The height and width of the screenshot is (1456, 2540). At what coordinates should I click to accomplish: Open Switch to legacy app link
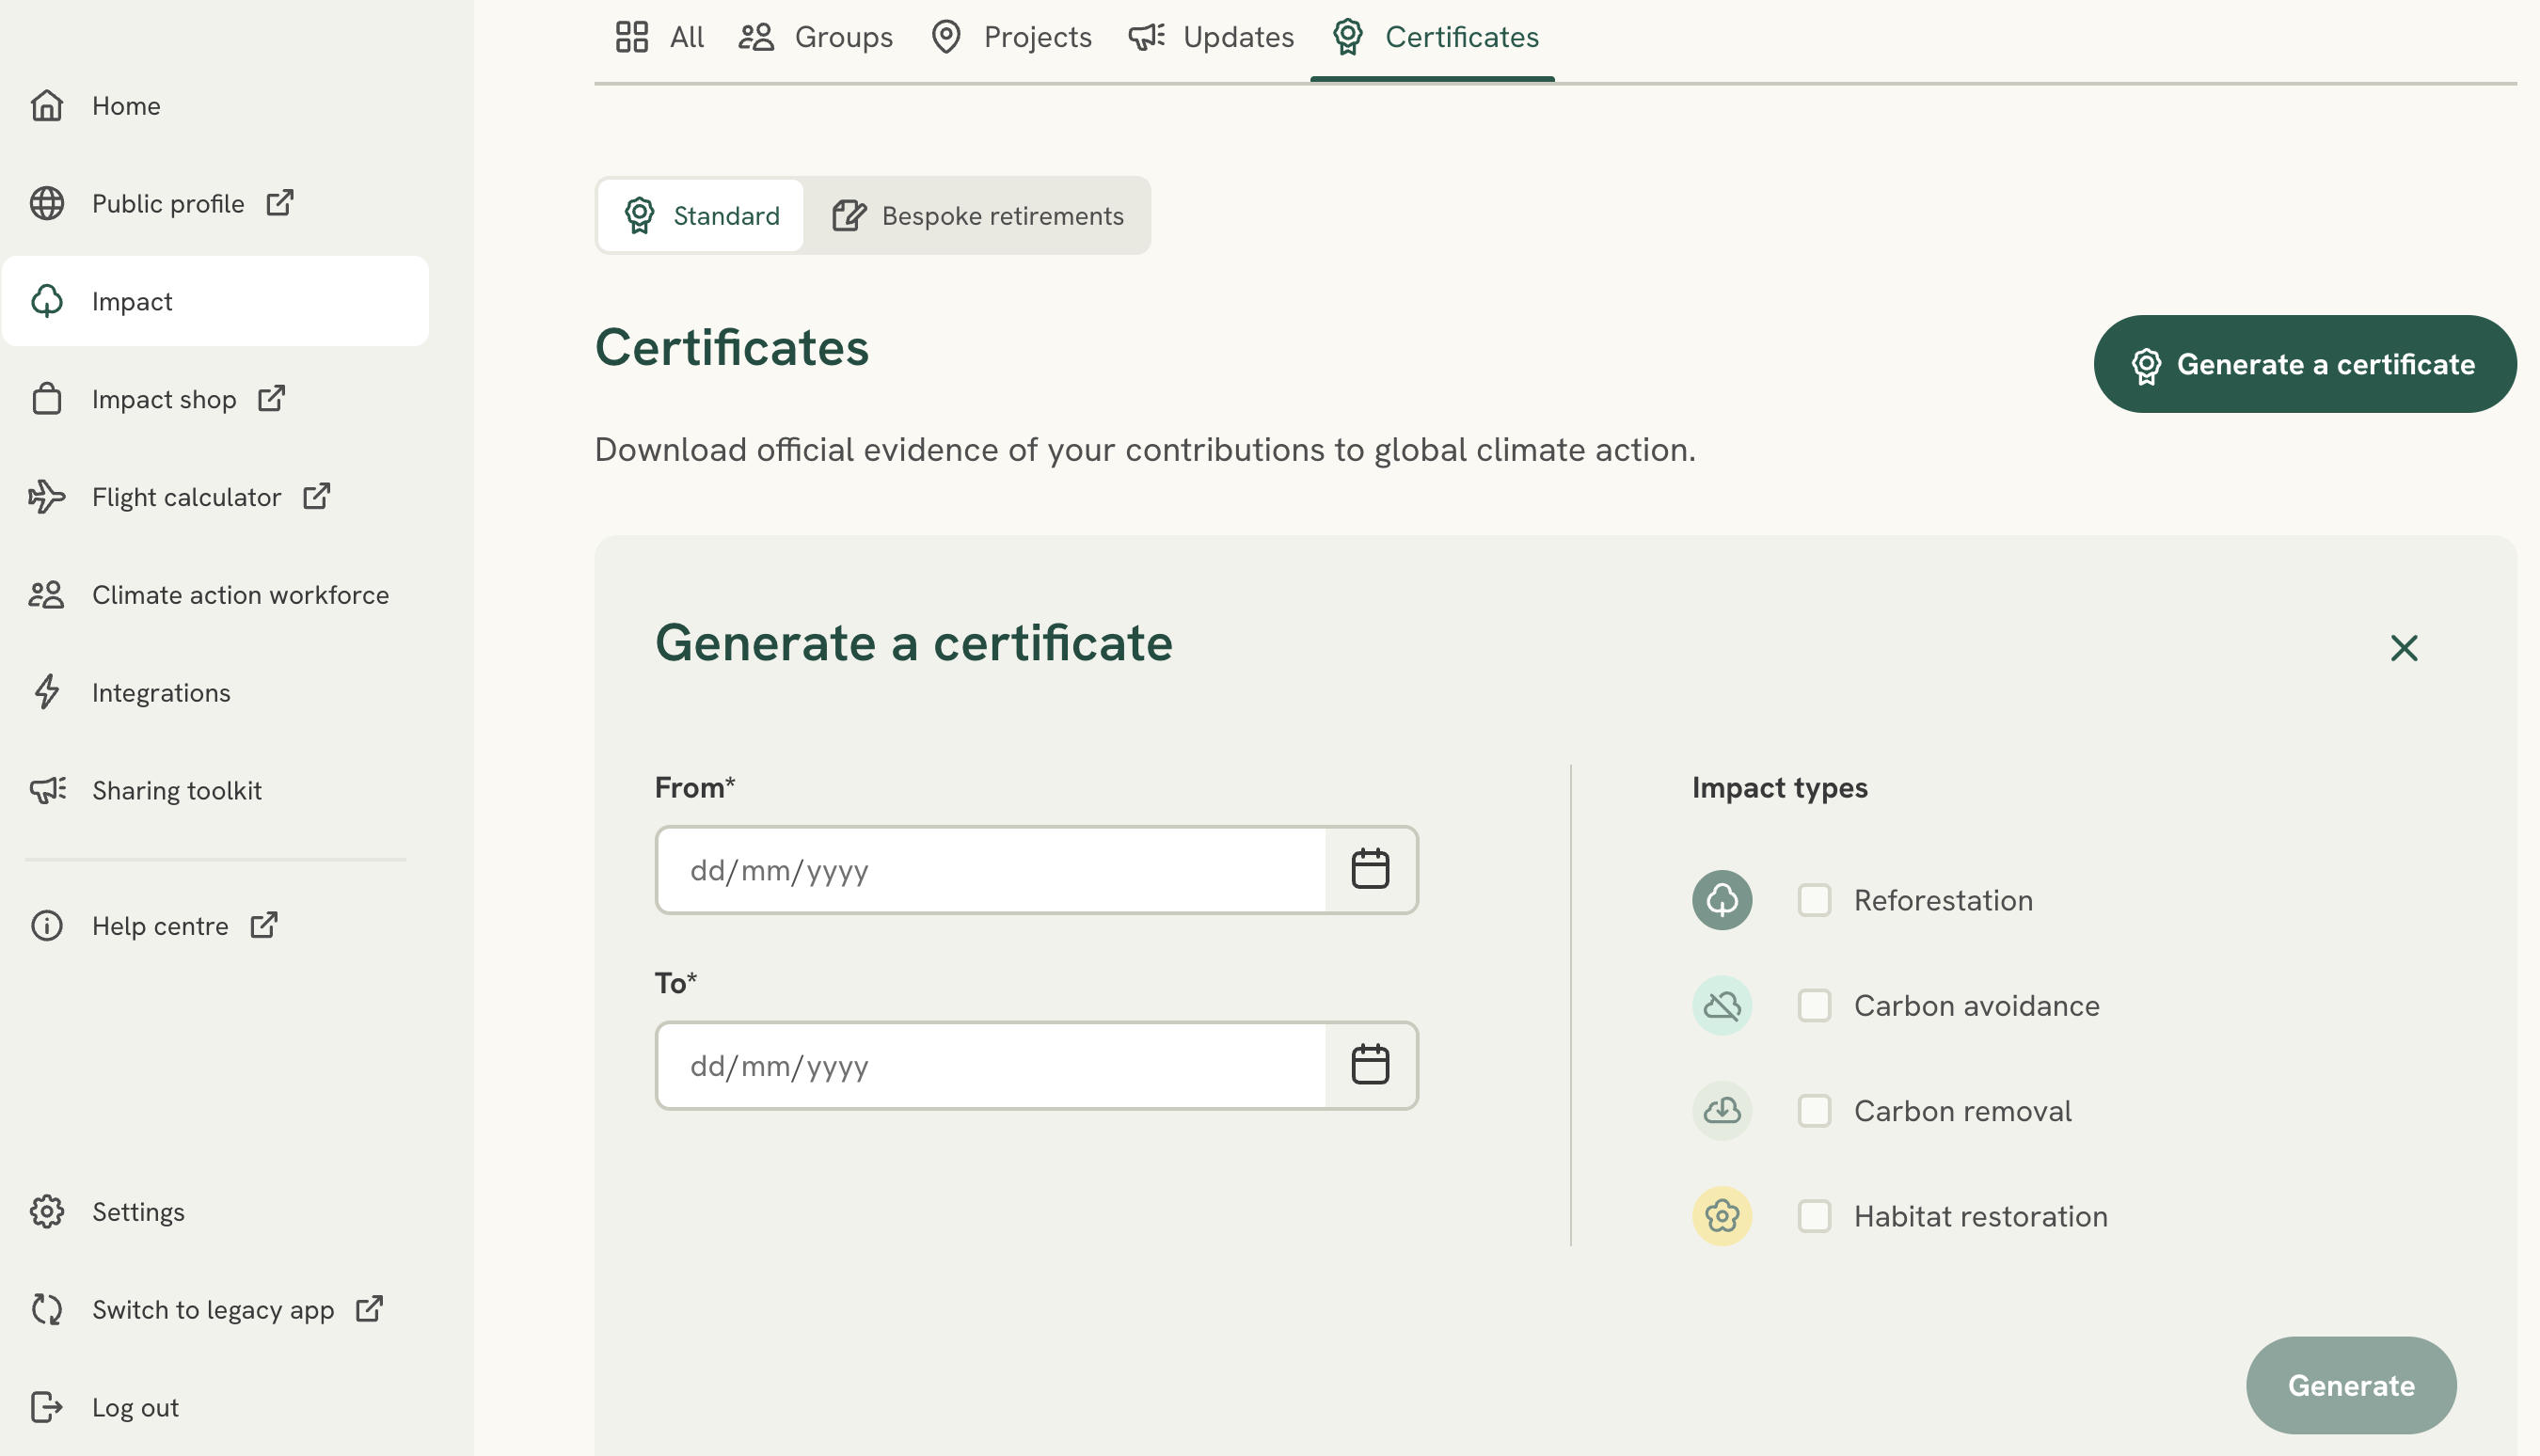point(215,1309)
